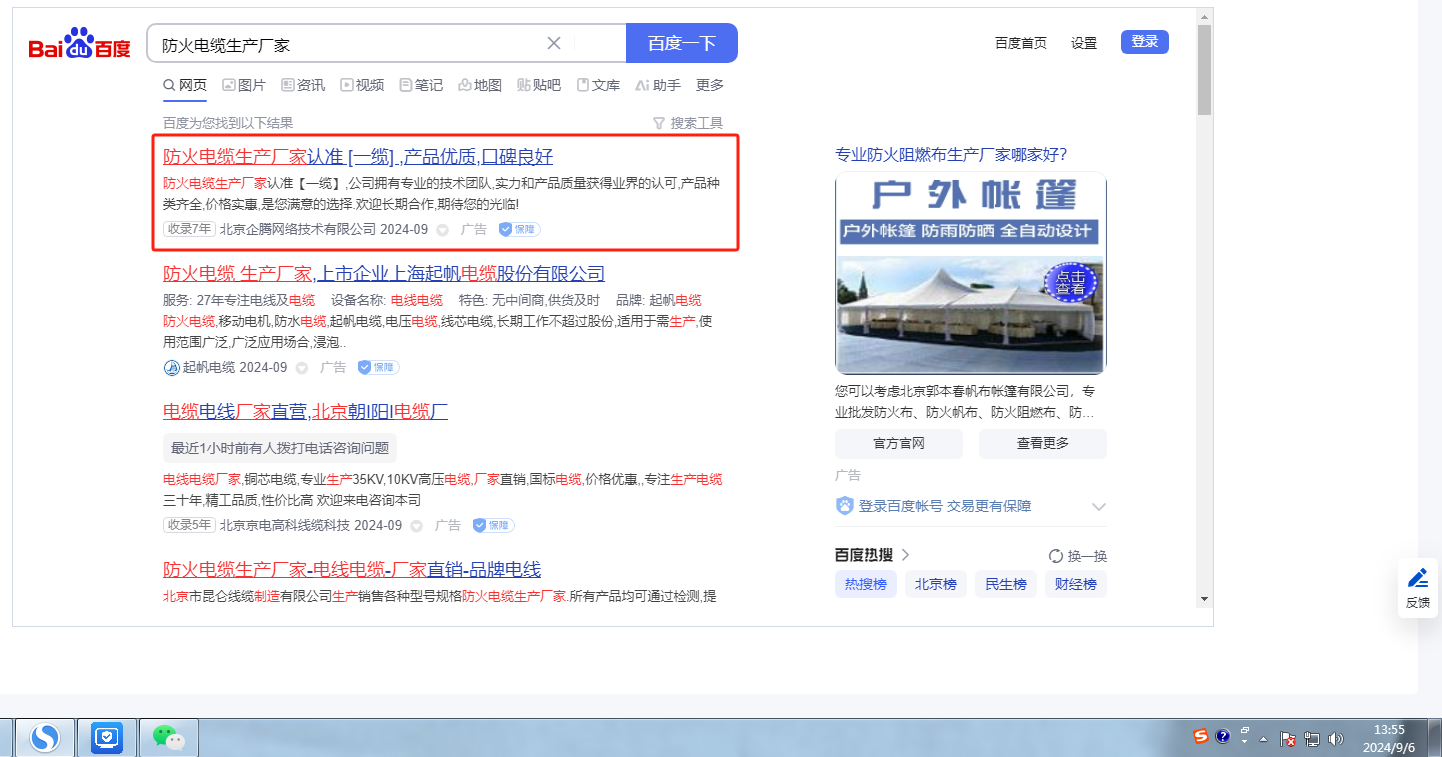Expand the arrow next to 北京京电高科线缆科技 2024-09
Screen dimensions: 1442x757
click(417, 526)
